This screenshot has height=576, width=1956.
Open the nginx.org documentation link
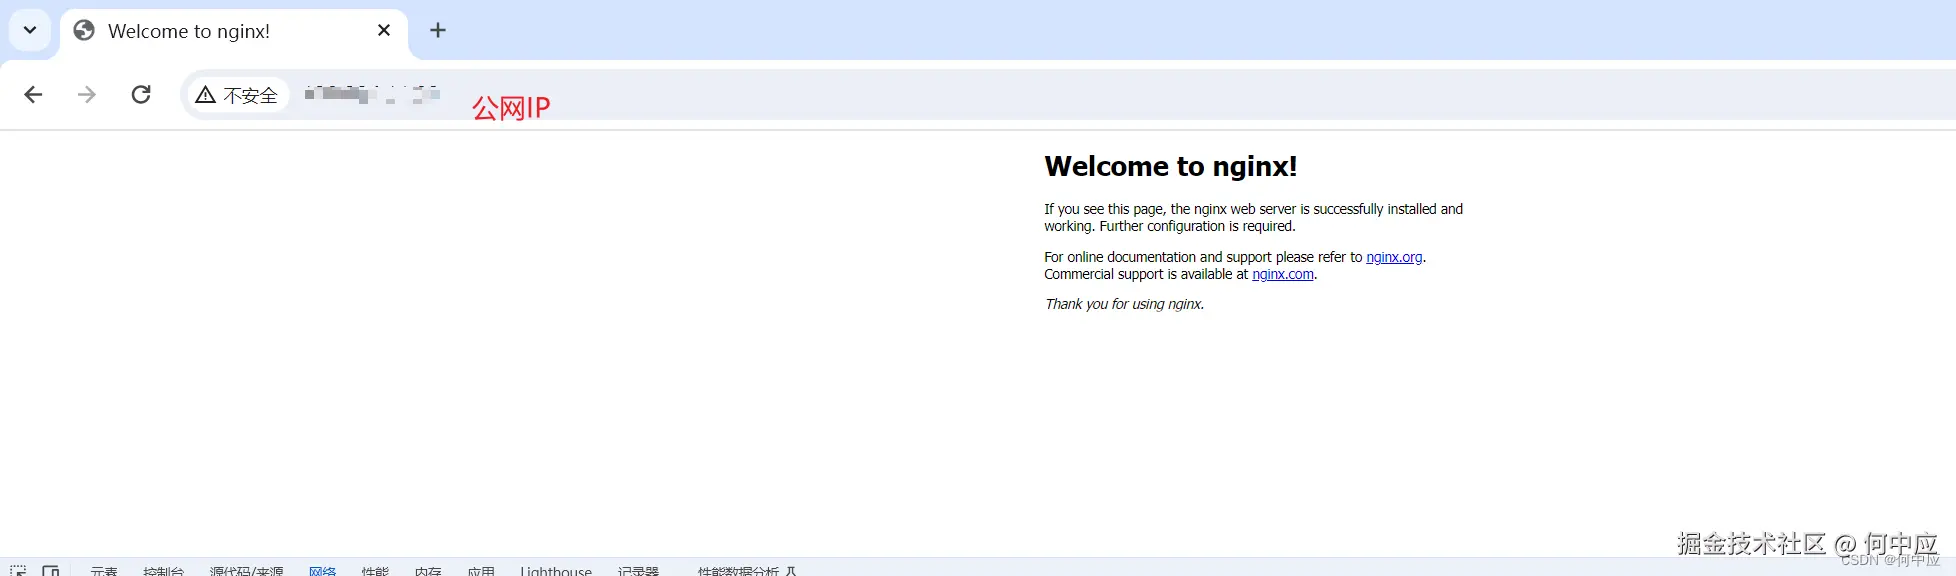coord(1394,258)
